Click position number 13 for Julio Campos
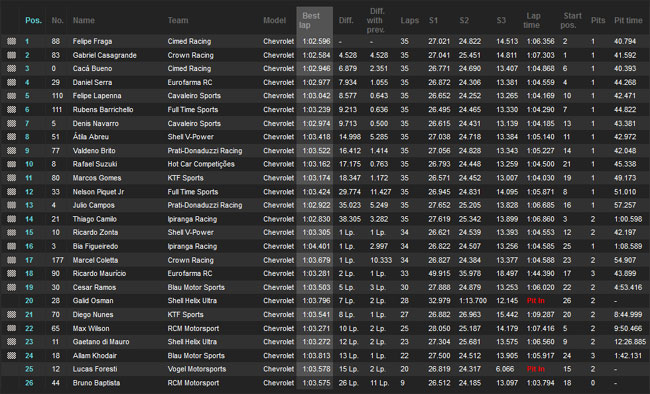 [29, 205]
